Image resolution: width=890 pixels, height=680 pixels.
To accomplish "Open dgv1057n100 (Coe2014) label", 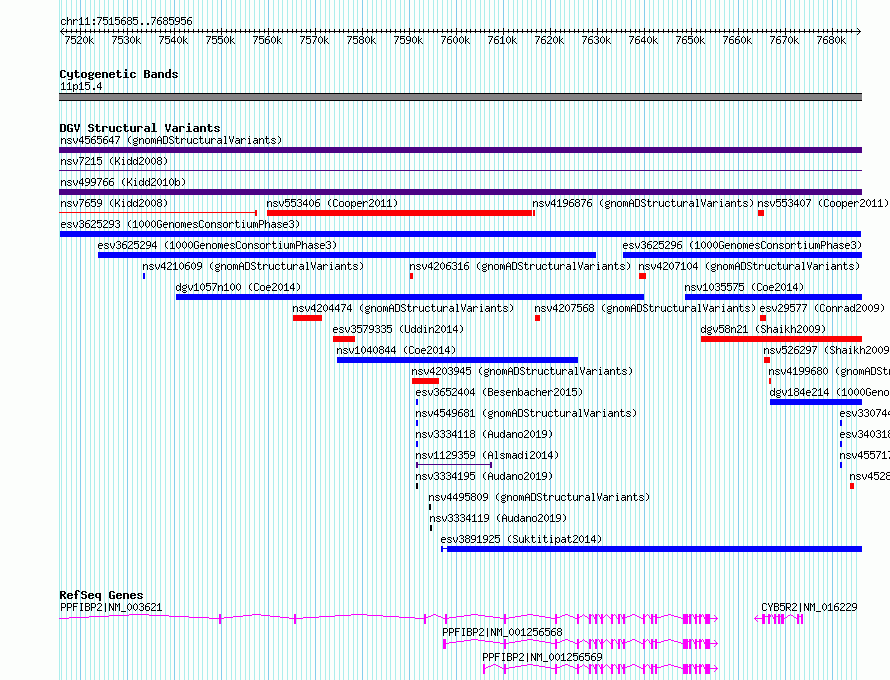I will tap(238, 287).
